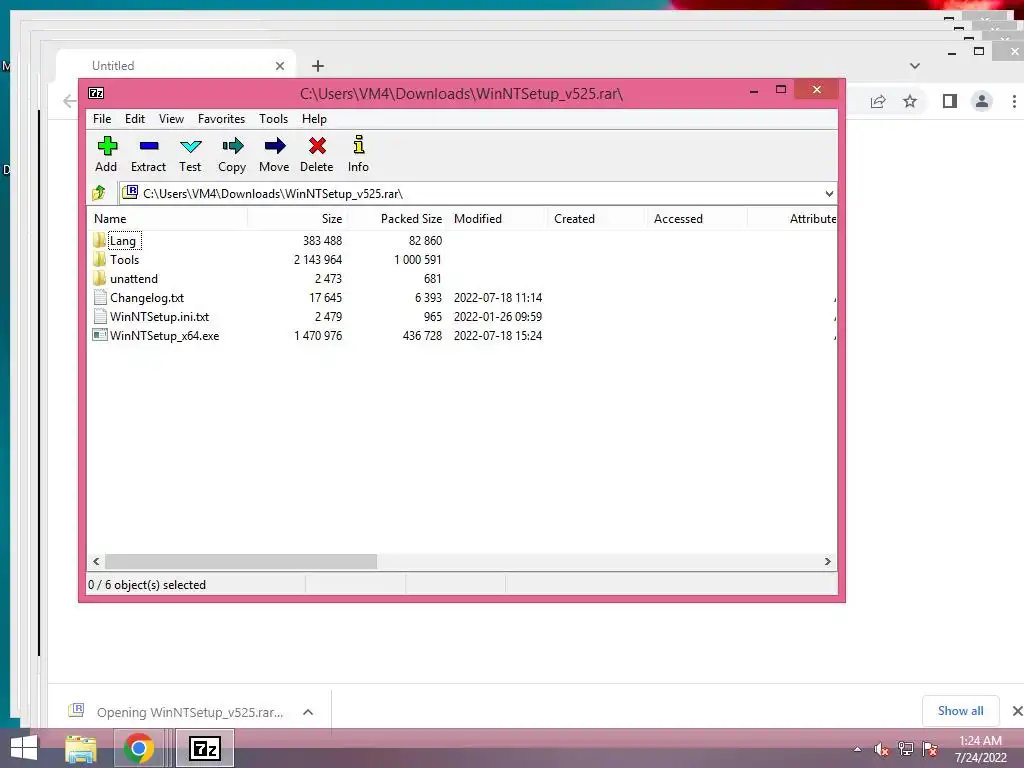
Task: Click the scroll left arrow
Action: click(97, 562)
